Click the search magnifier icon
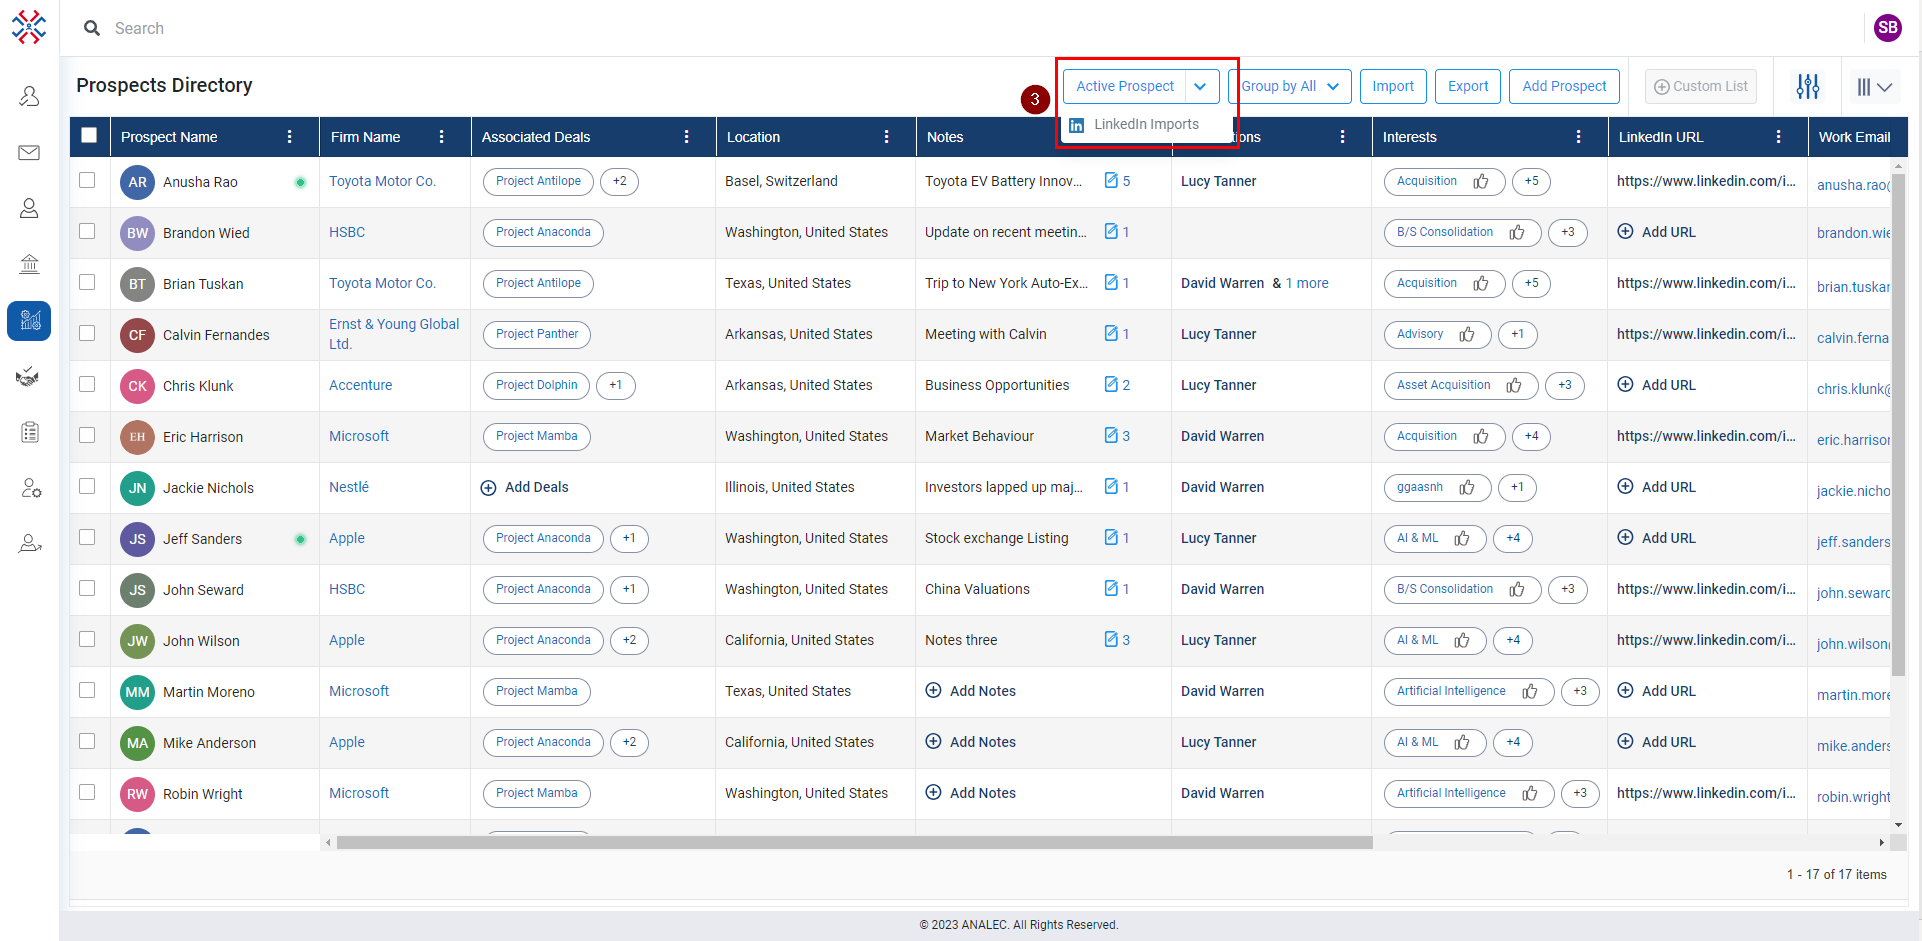Viewport: 1922px width, 941px height. 92,28
